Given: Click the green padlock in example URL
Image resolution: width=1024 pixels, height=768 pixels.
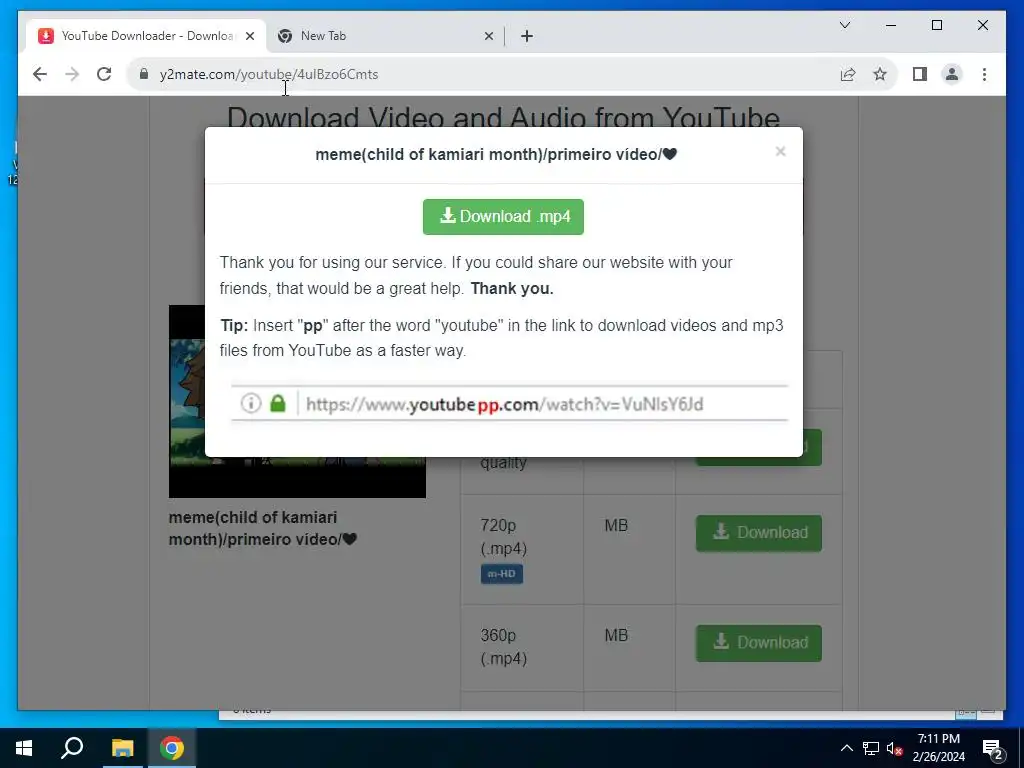Looking at the screenshot, I should [278, 404].
